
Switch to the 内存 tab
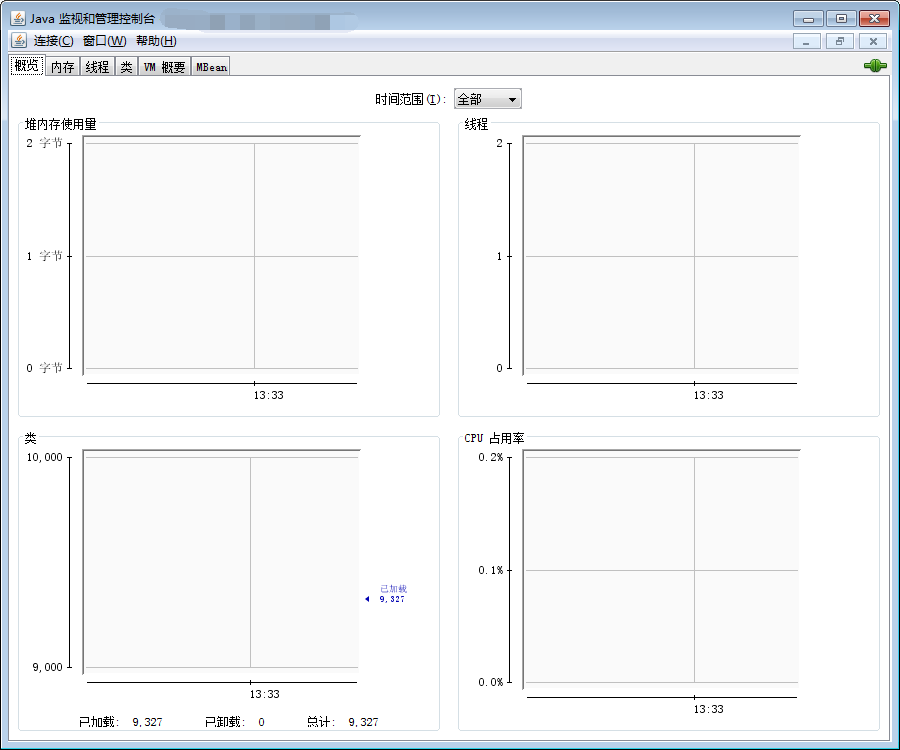62,67
